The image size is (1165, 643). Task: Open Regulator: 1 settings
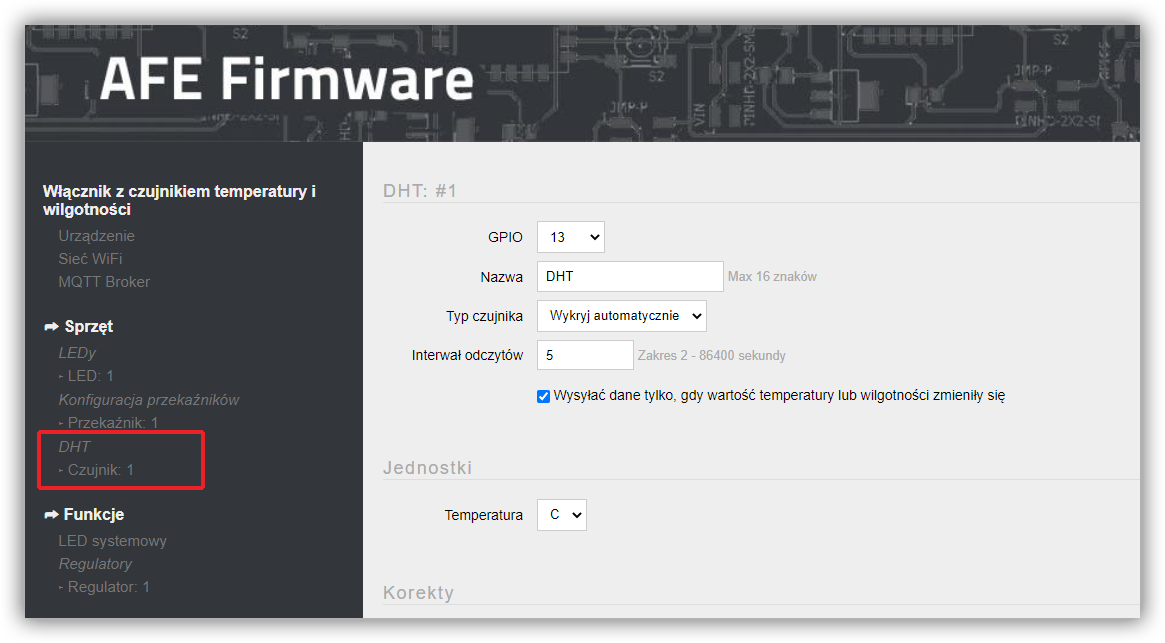coord(108,587)
